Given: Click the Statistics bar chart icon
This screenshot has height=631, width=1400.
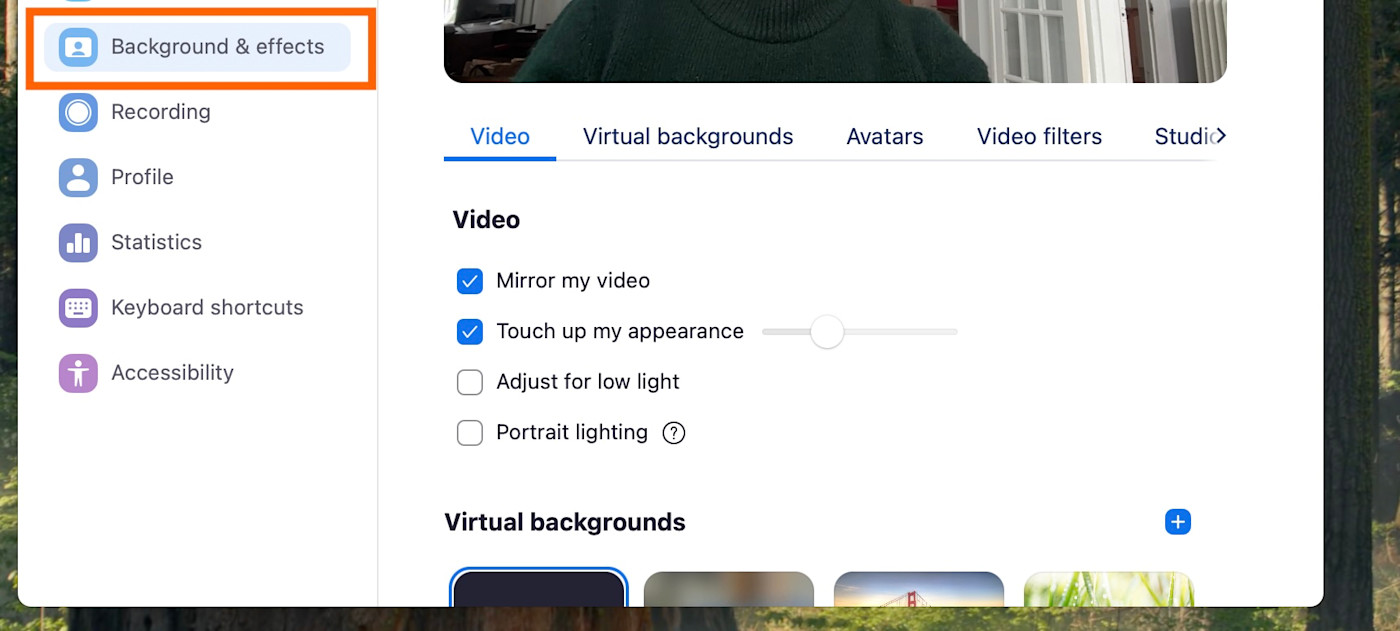Looking at the screenshot, I should pyautogui.click(x=78, y=242).
